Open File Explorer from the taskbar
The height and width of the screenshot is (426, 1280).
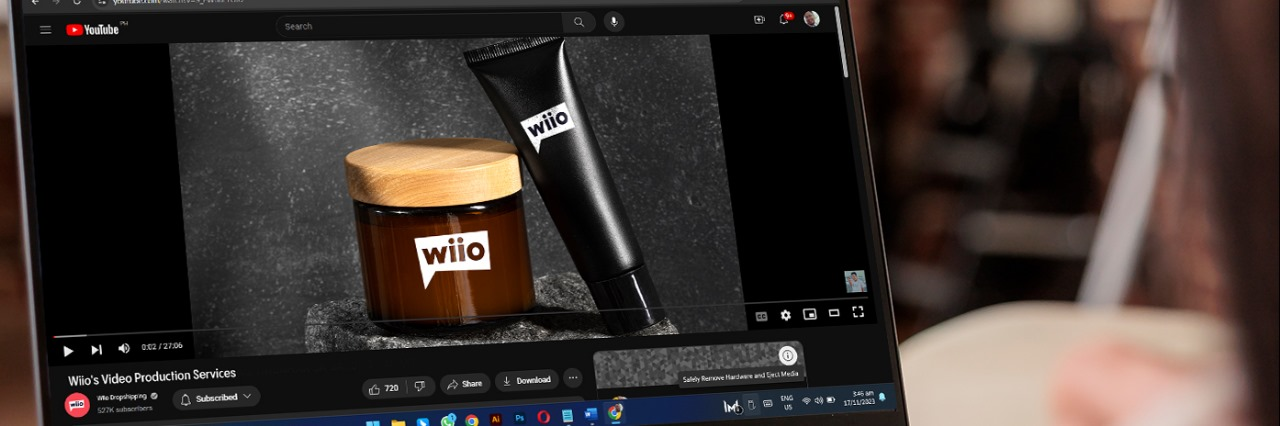(x=398, y=422)
